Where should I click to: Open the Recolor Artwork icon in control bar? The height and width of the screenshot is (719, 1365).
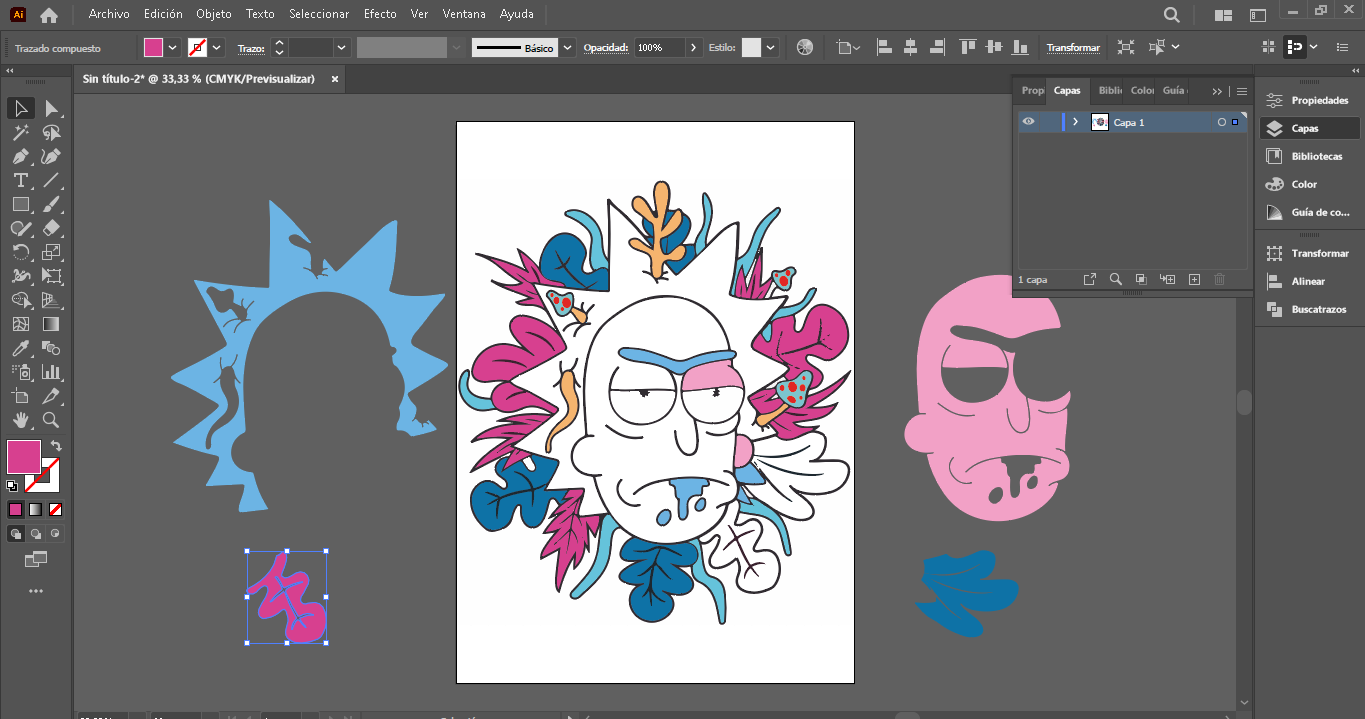click(805, 47)
